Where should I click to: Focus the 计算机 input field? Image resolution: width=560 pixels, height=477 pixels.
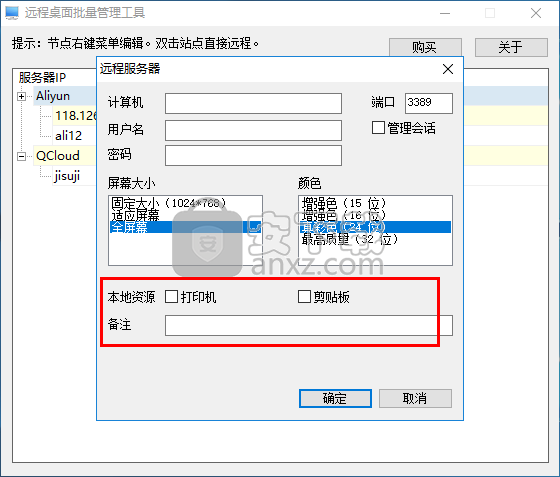253,103
